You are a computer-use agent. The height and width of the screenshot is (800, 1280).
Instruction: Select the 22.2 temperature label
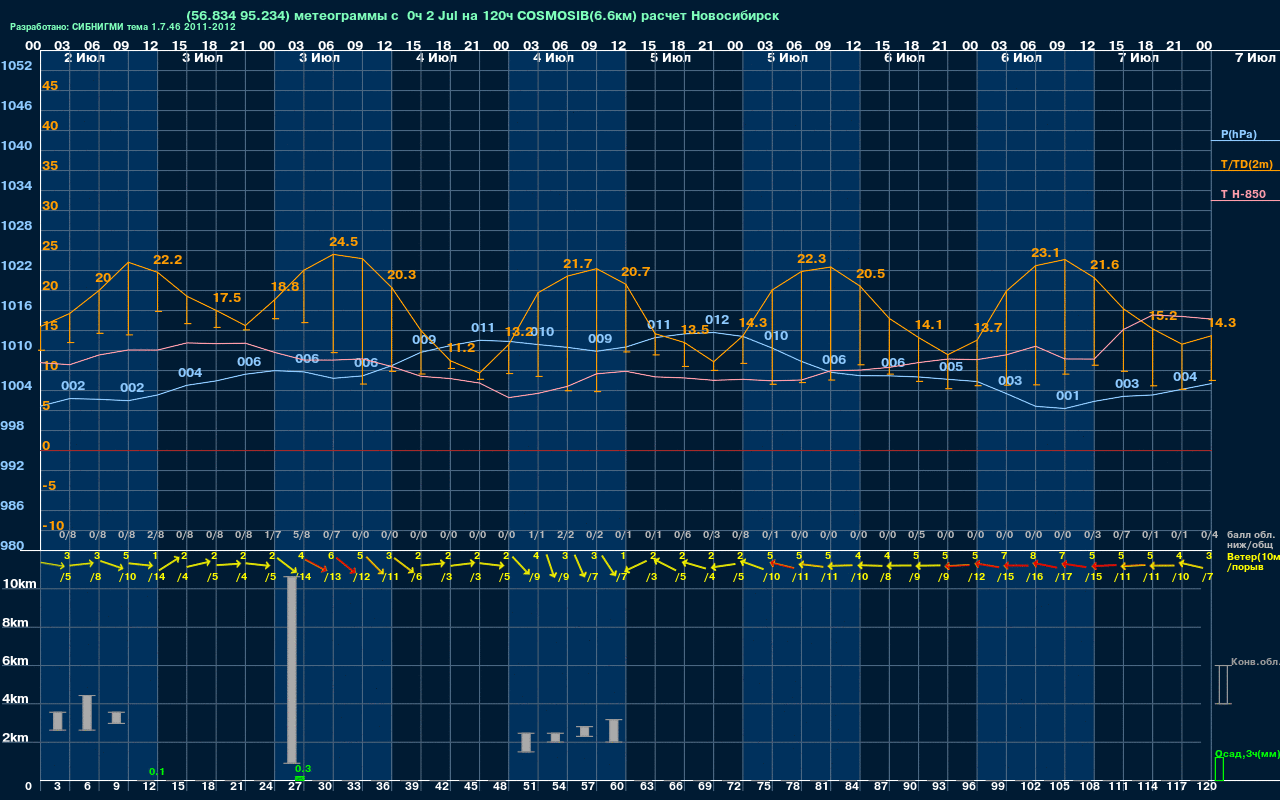tap(168, 260)
